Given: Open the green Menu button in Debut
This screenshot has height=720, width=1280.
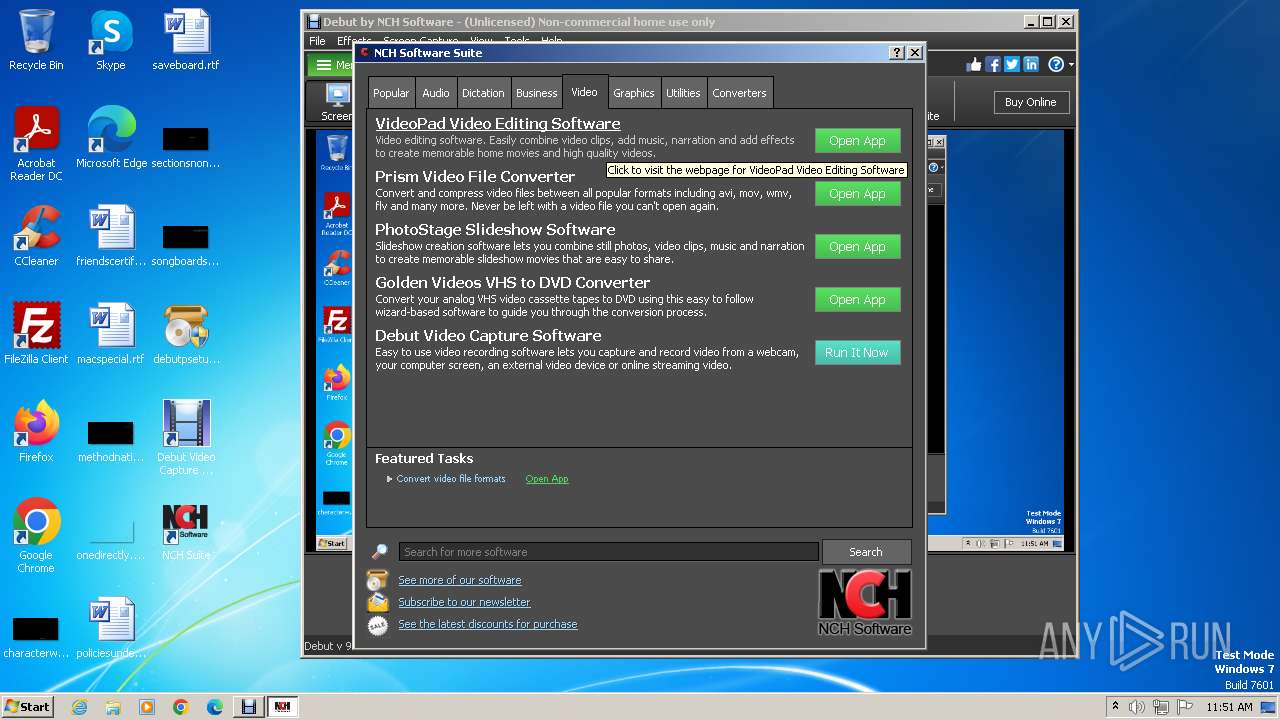Looking at the screenshot, I should coord(330,65).
